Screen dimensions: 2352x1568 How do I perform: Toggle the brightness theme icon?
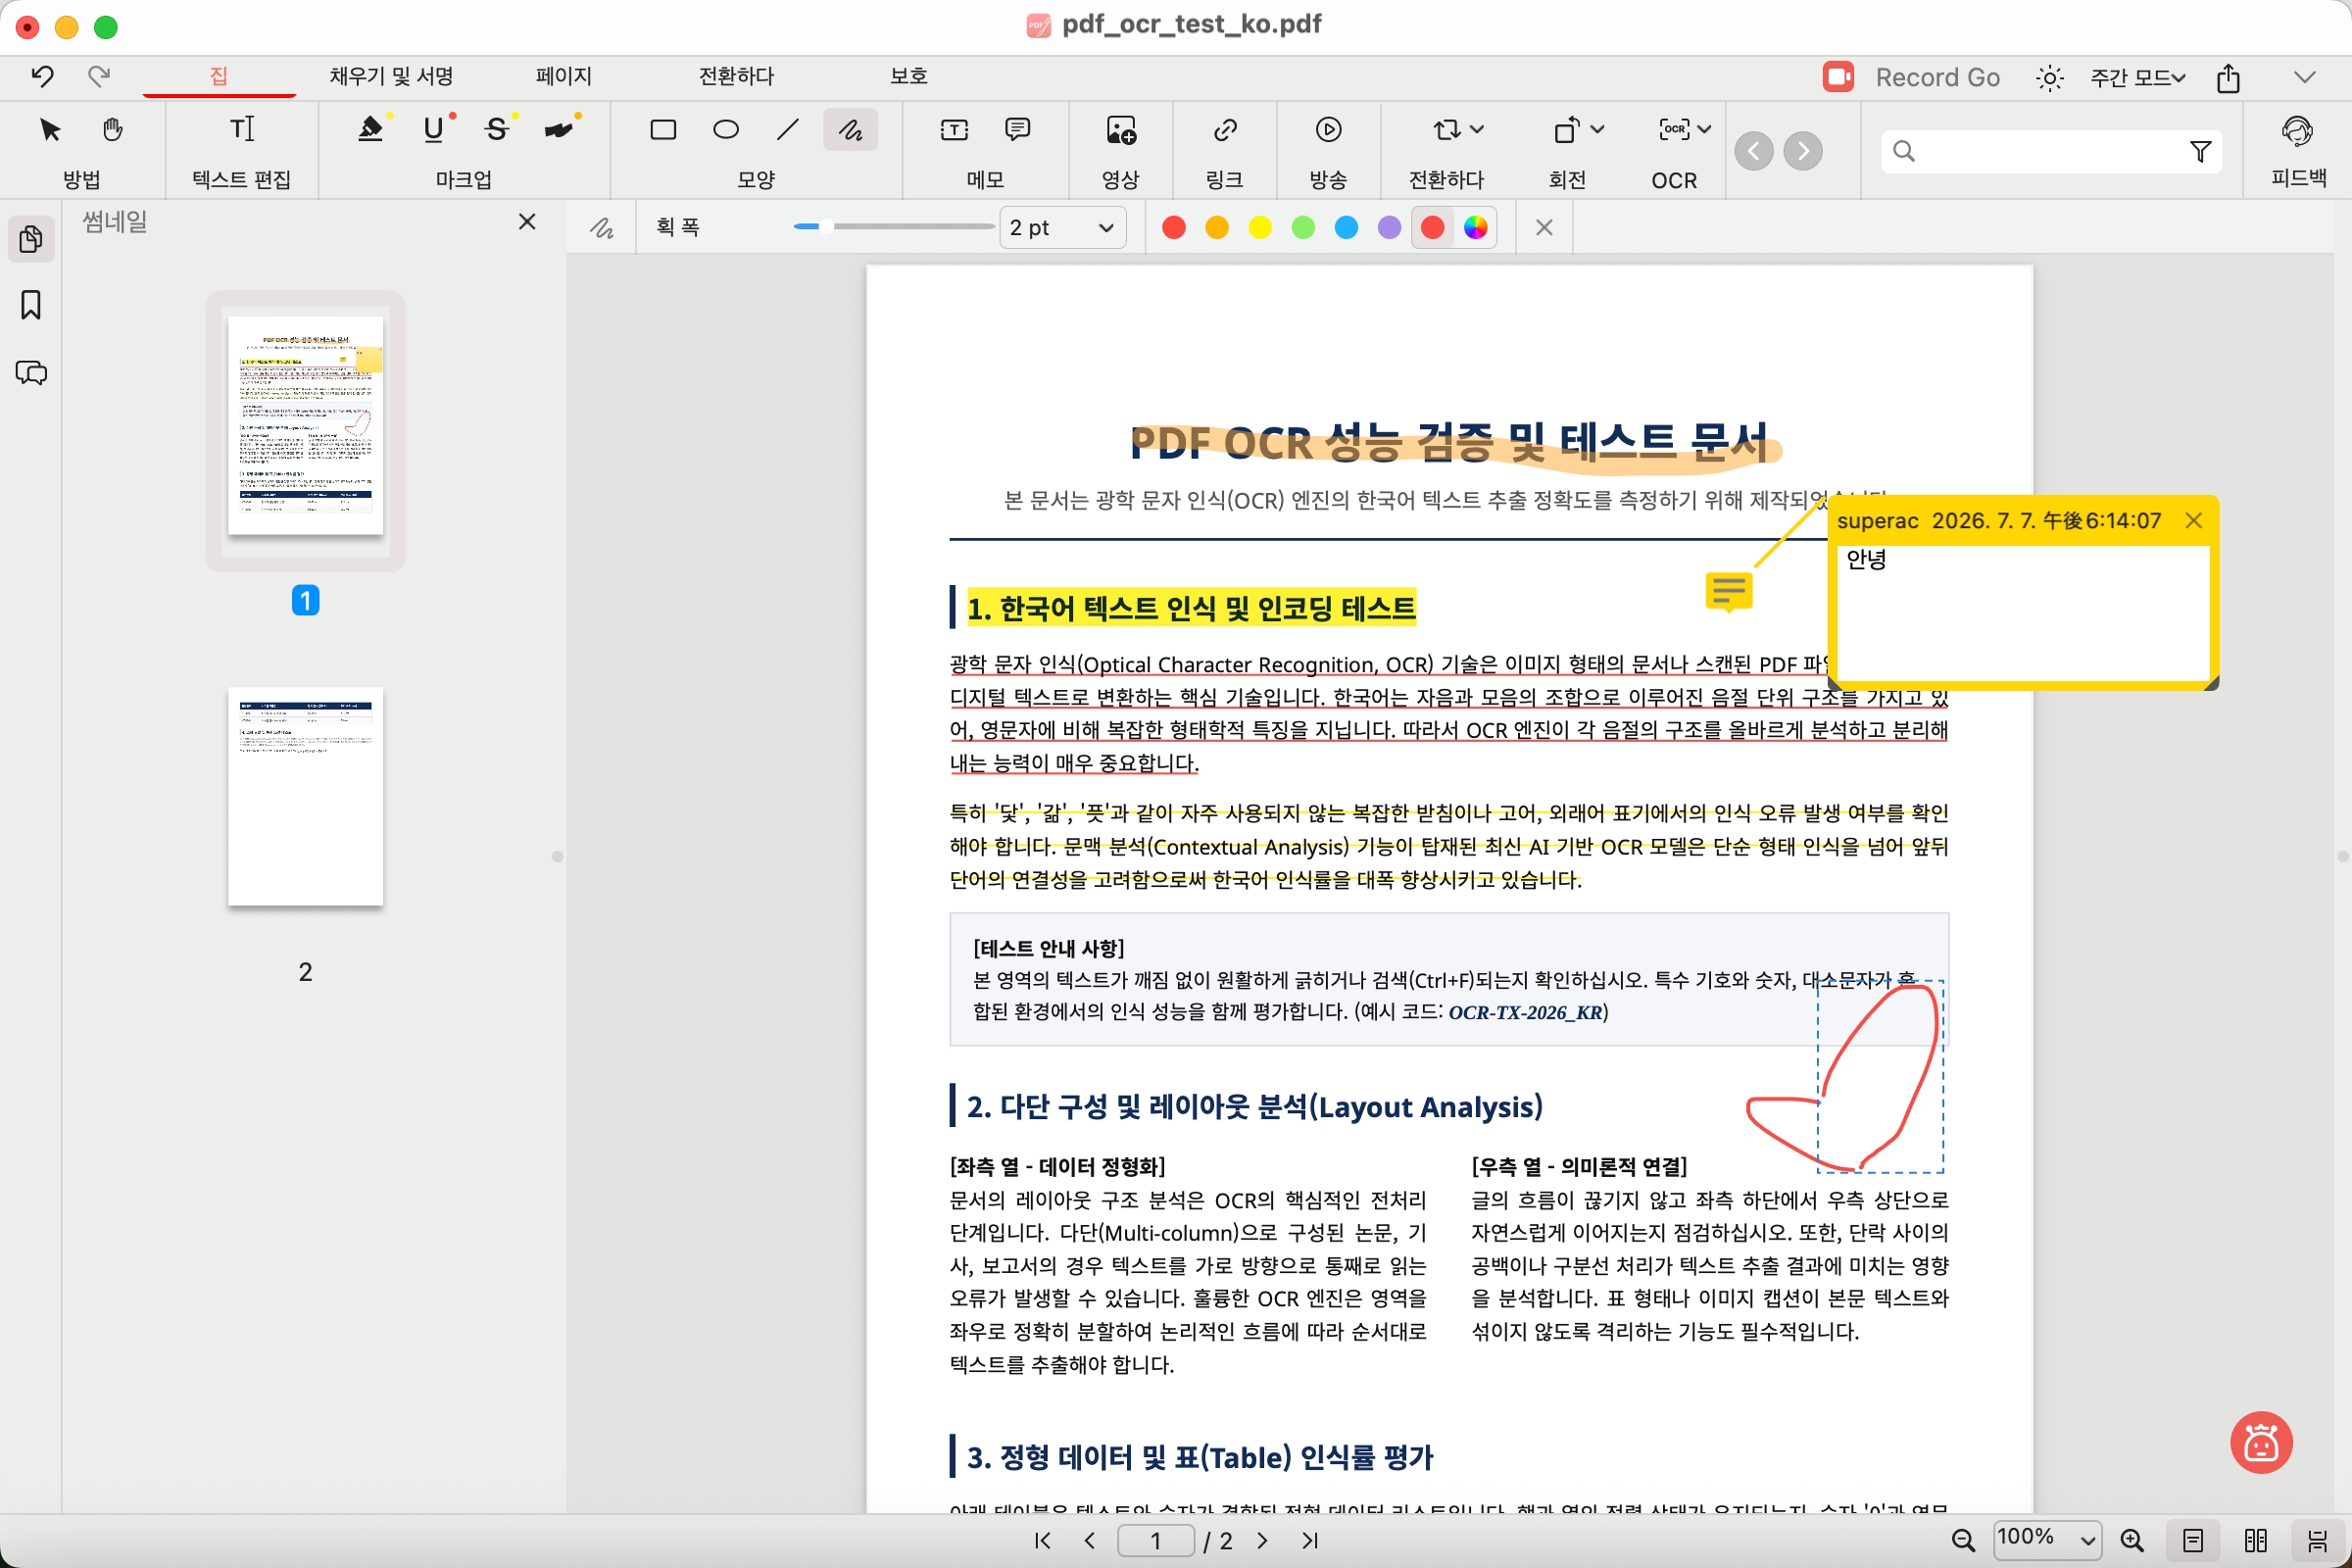[x=2050, y=78]
